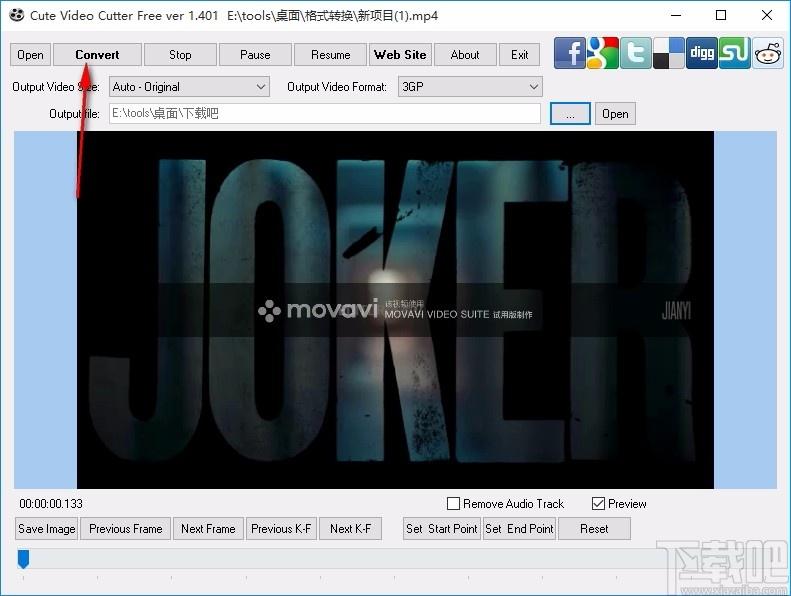Save Image of current frame
Image resolution: width=791 pixels, height=596 pixels.
pyautogui.click(x=46, y=529)
